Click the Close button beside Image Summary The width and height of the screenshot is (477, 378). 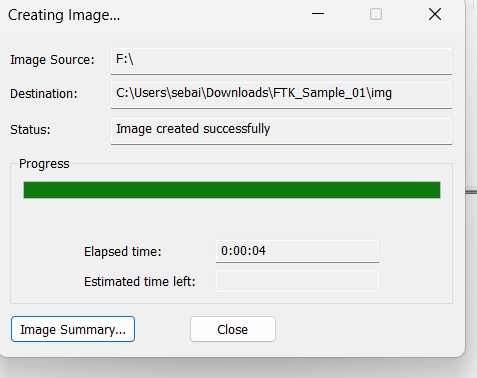[x=233, y=329]
